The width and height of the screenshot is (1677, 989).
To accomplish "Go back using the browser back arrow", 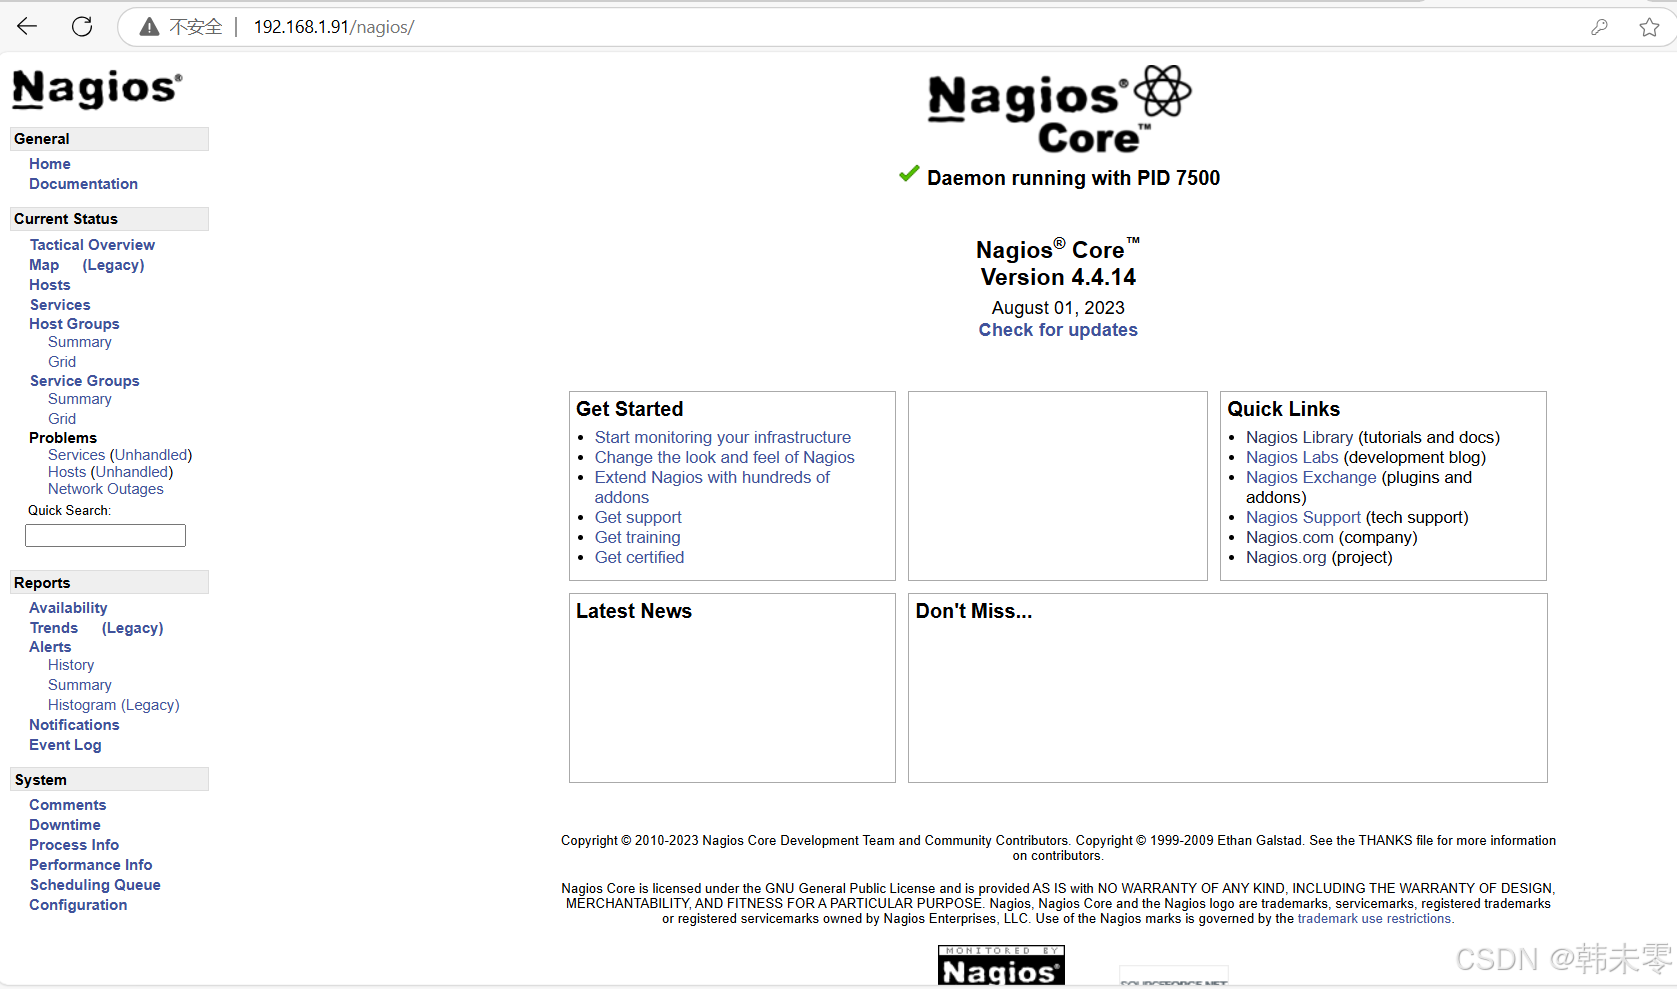I will coord(27,27).
